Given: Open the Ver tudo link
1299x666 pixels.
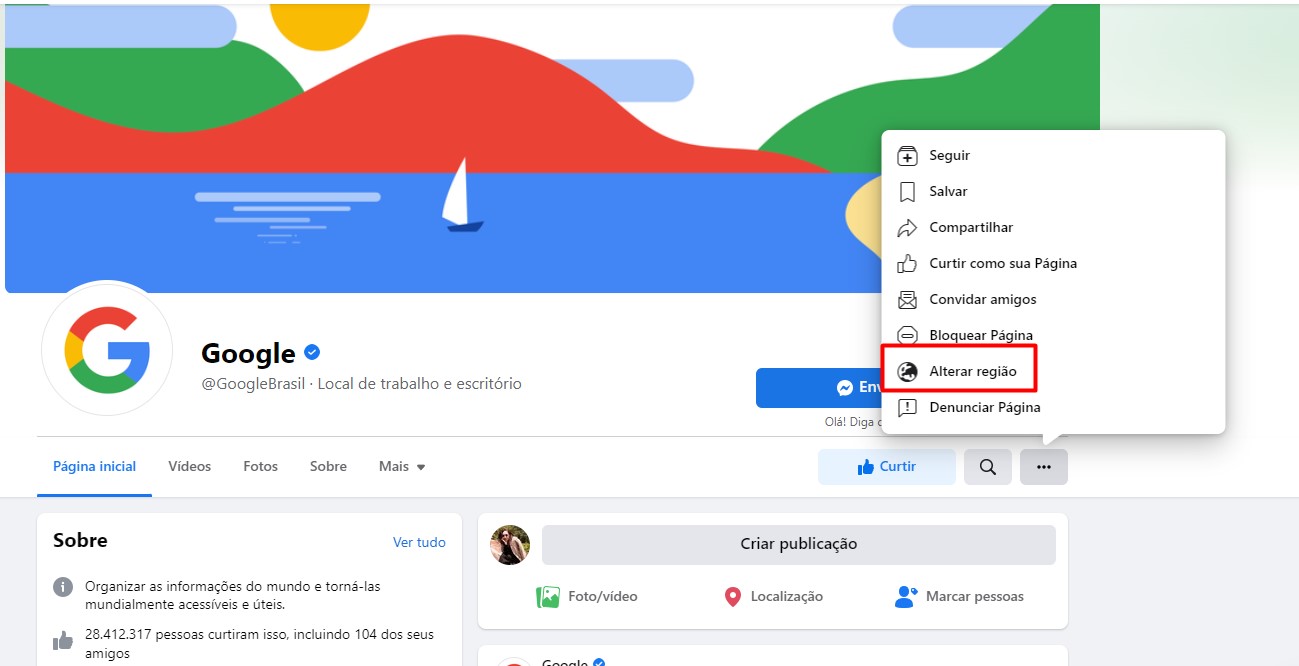Looking at the screenshot, I should click(419, 542).
